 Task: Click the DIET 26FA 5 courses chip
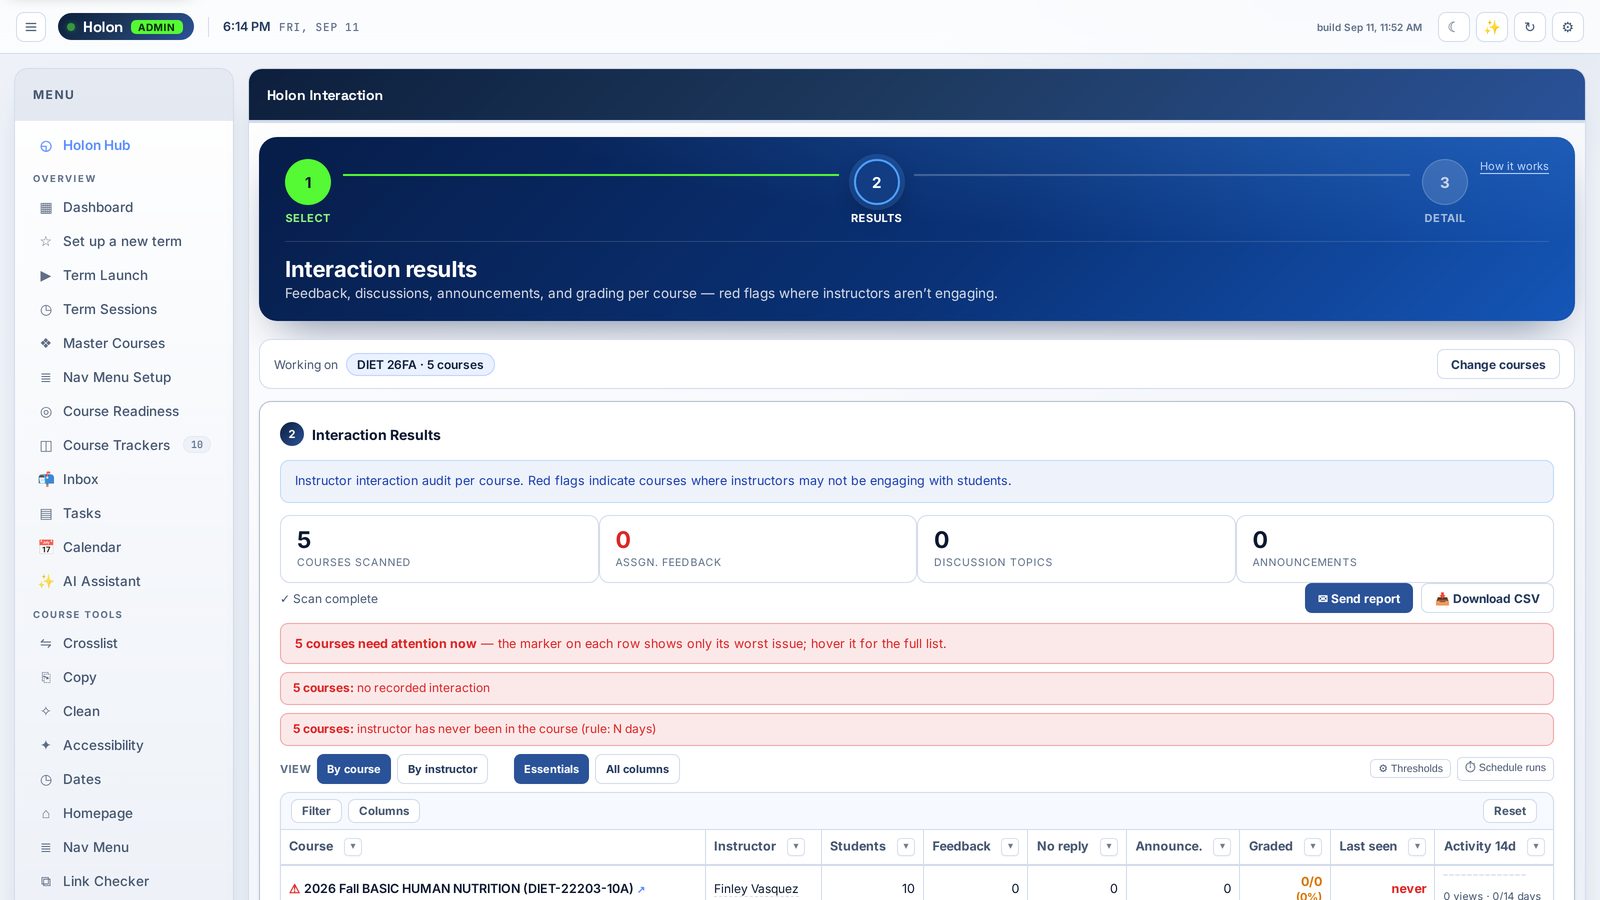(x=420, y=365)
